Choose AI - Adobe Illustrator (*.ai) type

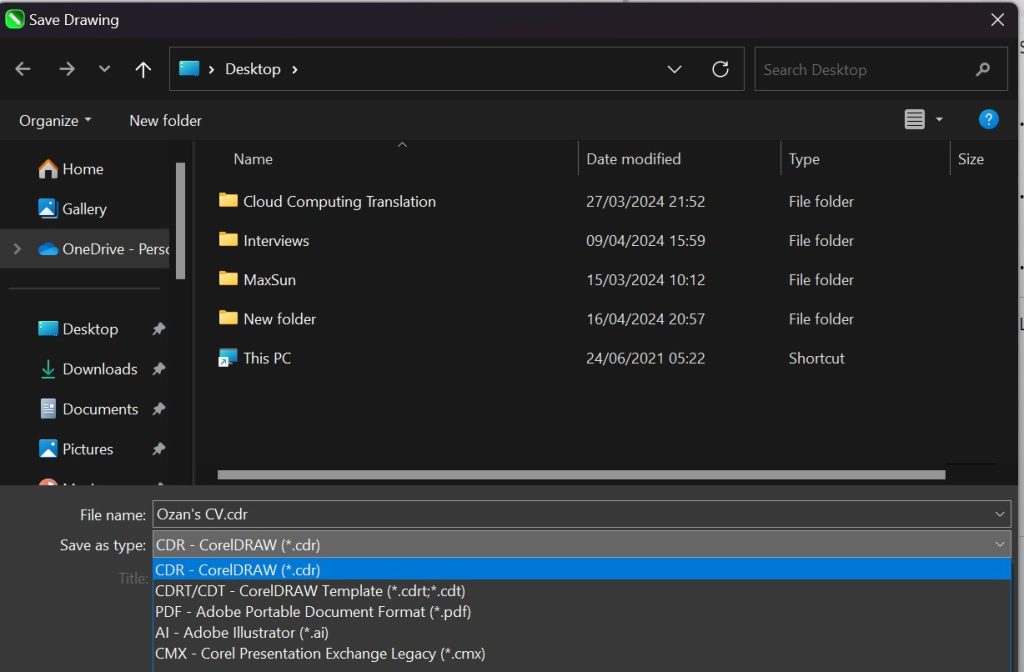(581, 632)
